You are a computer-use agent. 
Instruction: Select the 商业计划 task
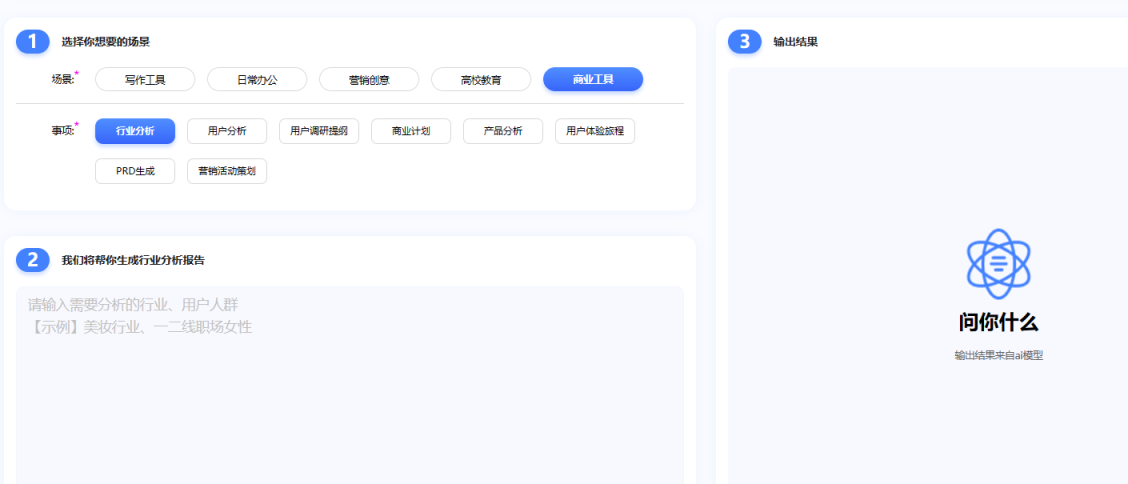[x=411, y=131]
